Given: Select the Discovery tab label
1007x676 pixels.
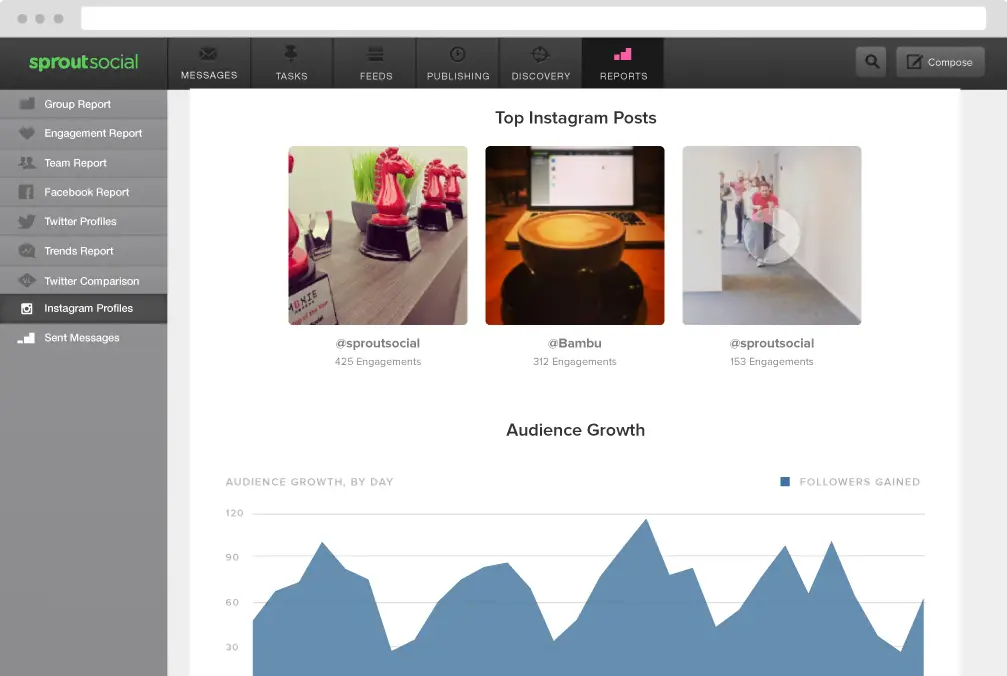Looking at the screenshot, I should (541, 76).
